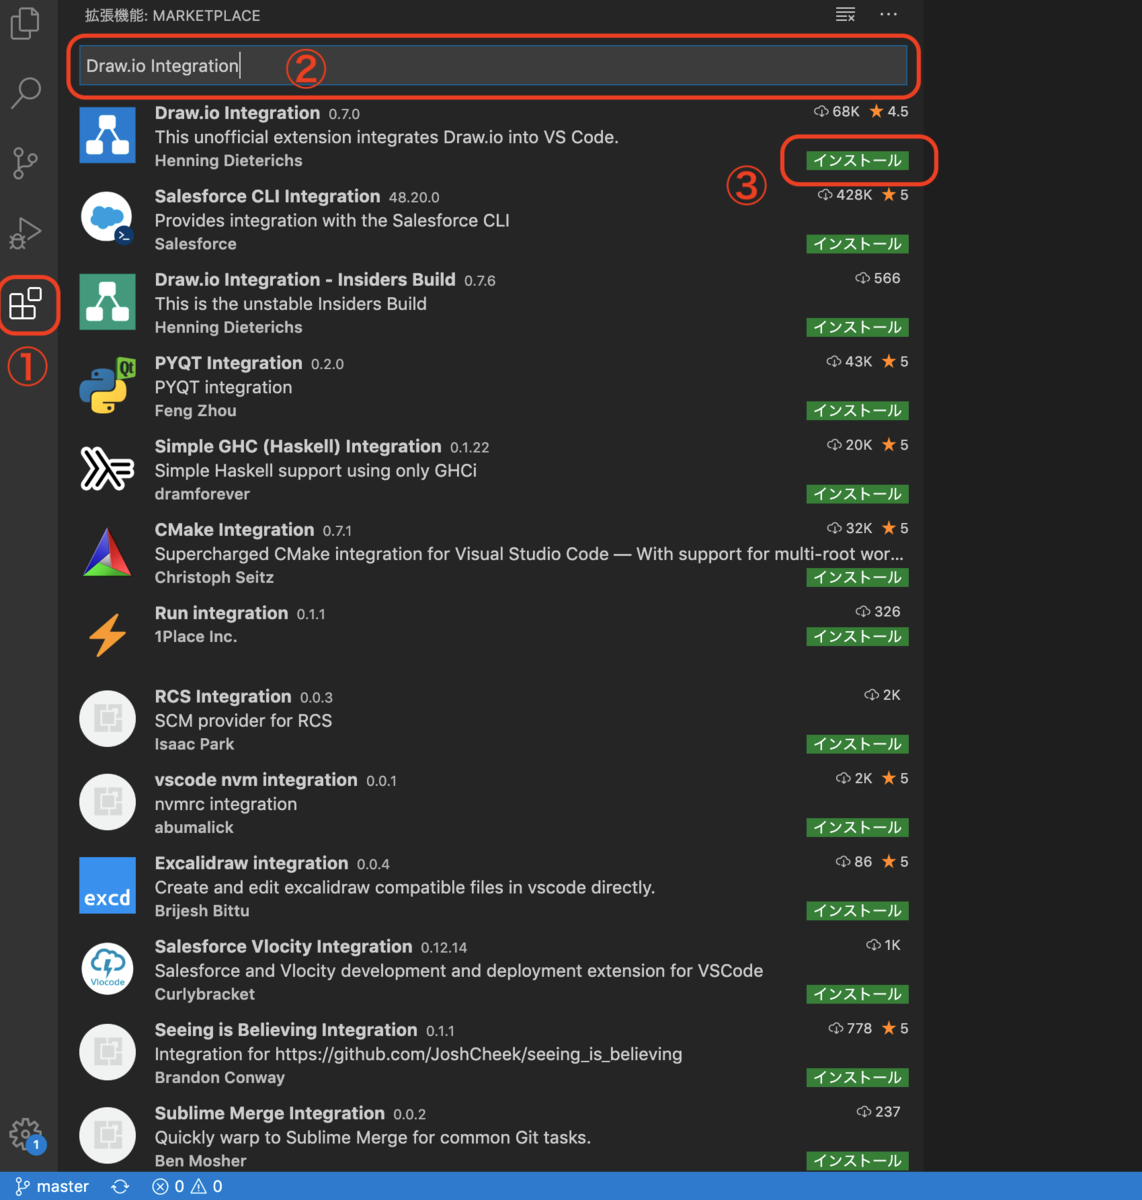This screenshot has width=1142, height=1200.
Task: Select the 428K download count
Action: tap(846, 195)
